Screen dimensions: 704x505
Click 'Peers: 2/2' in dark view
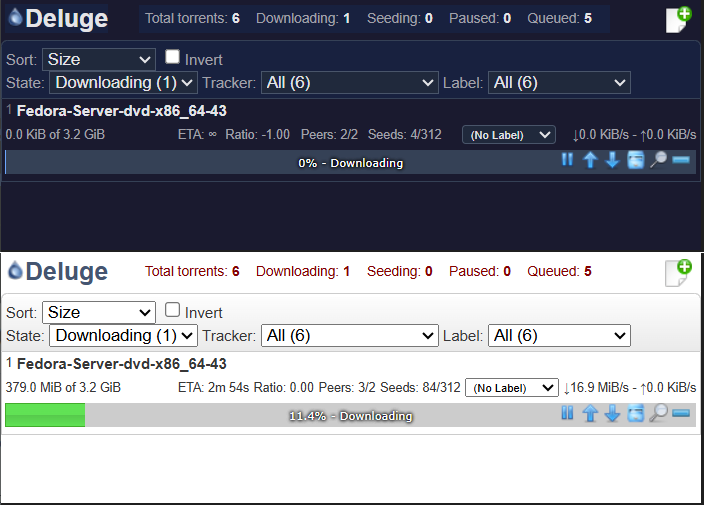coord(330,135)
